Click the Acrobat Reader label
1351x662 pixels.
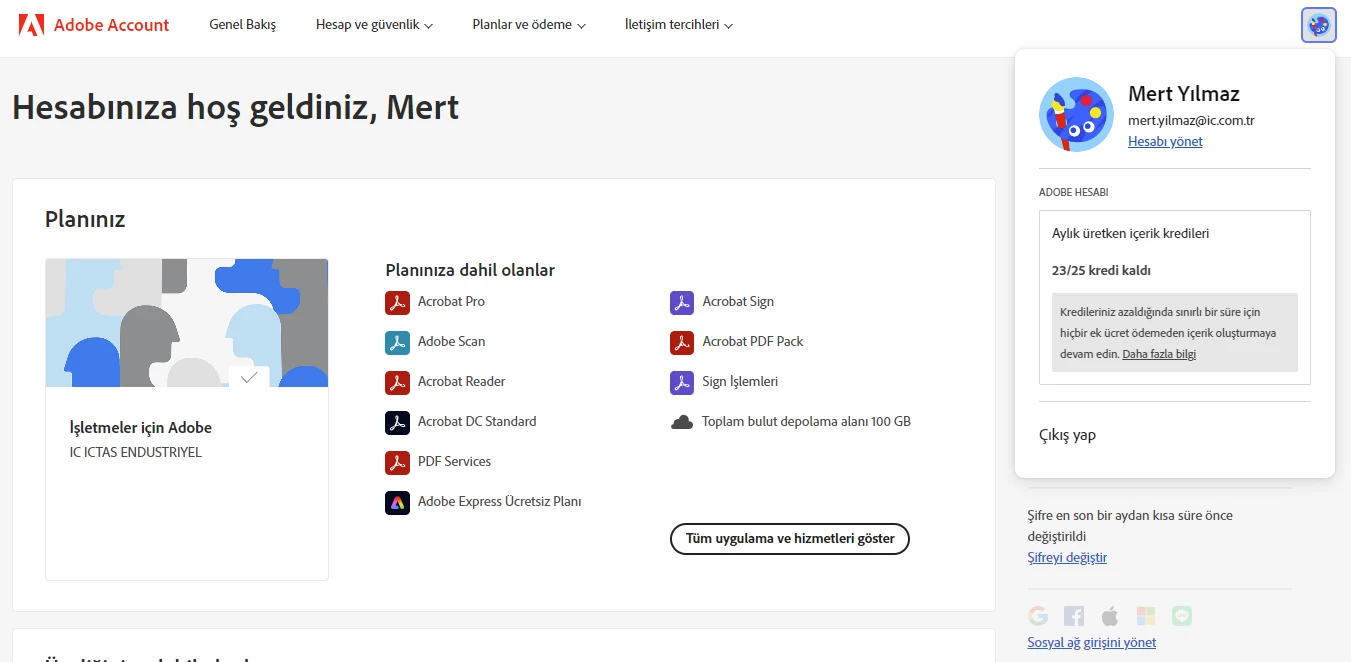tap(461, 382)
